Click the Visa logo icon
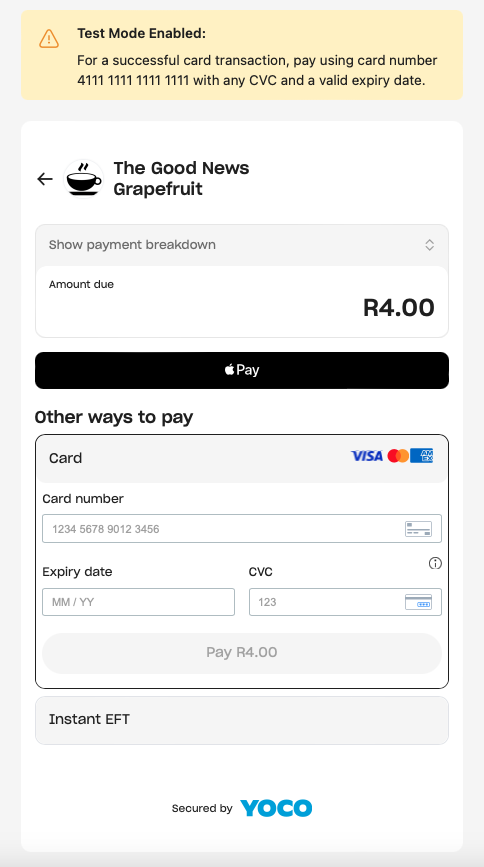This screenshot has height=867, width=484. (x=367, y=456)
